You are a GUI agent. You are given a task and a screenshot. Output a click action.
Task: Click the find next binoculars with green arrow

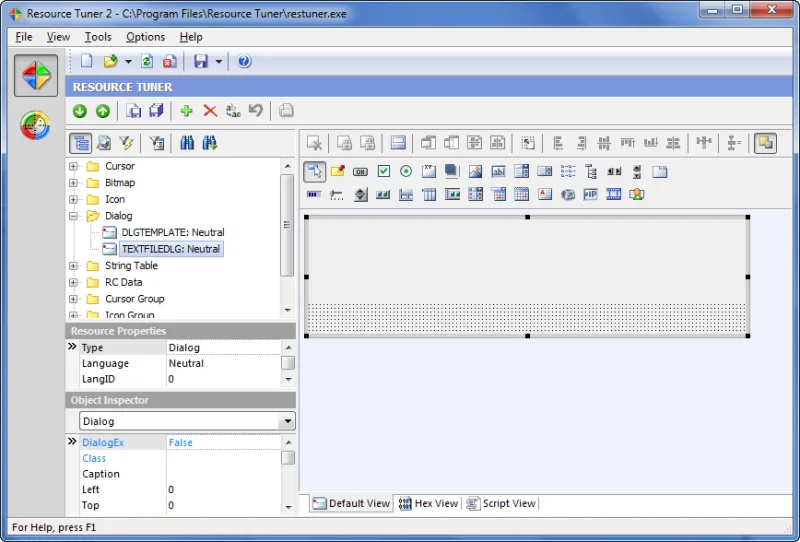210,143
